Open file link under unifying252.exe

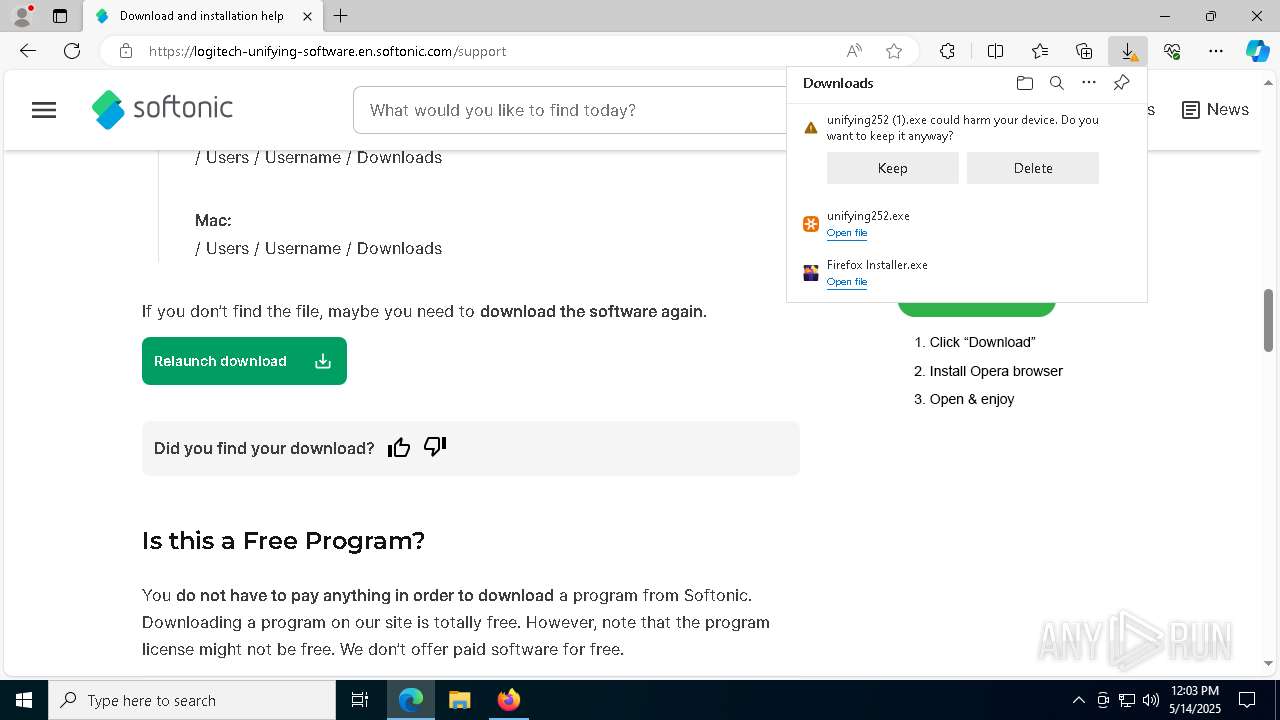point(847,233)
